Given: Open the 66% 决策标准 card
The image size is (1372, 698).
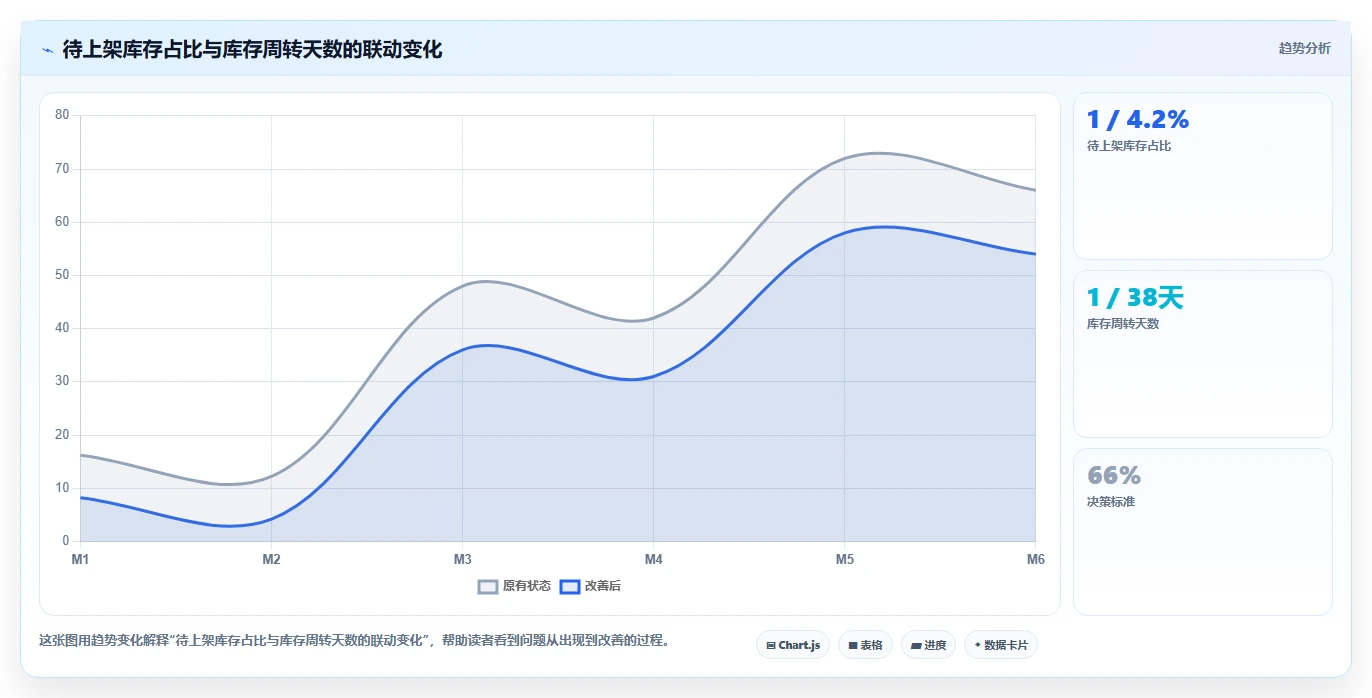Looking at the screenshot, I should pos(1202,532).
